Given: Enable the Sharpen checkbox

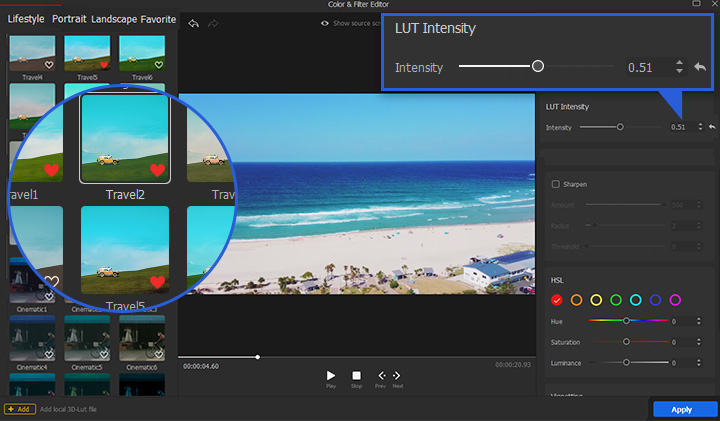Looking at the screenshot, I should (x=556, y=184).
